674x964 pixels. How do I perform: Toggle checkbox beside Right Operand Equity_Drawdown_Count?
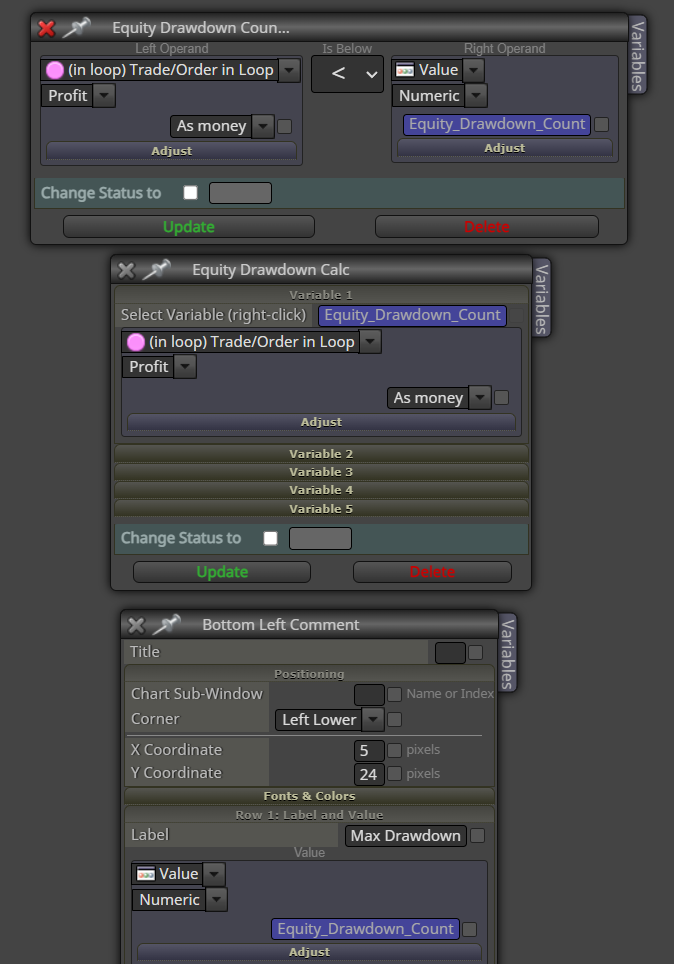pyautogui.click(x=602, y=124)
